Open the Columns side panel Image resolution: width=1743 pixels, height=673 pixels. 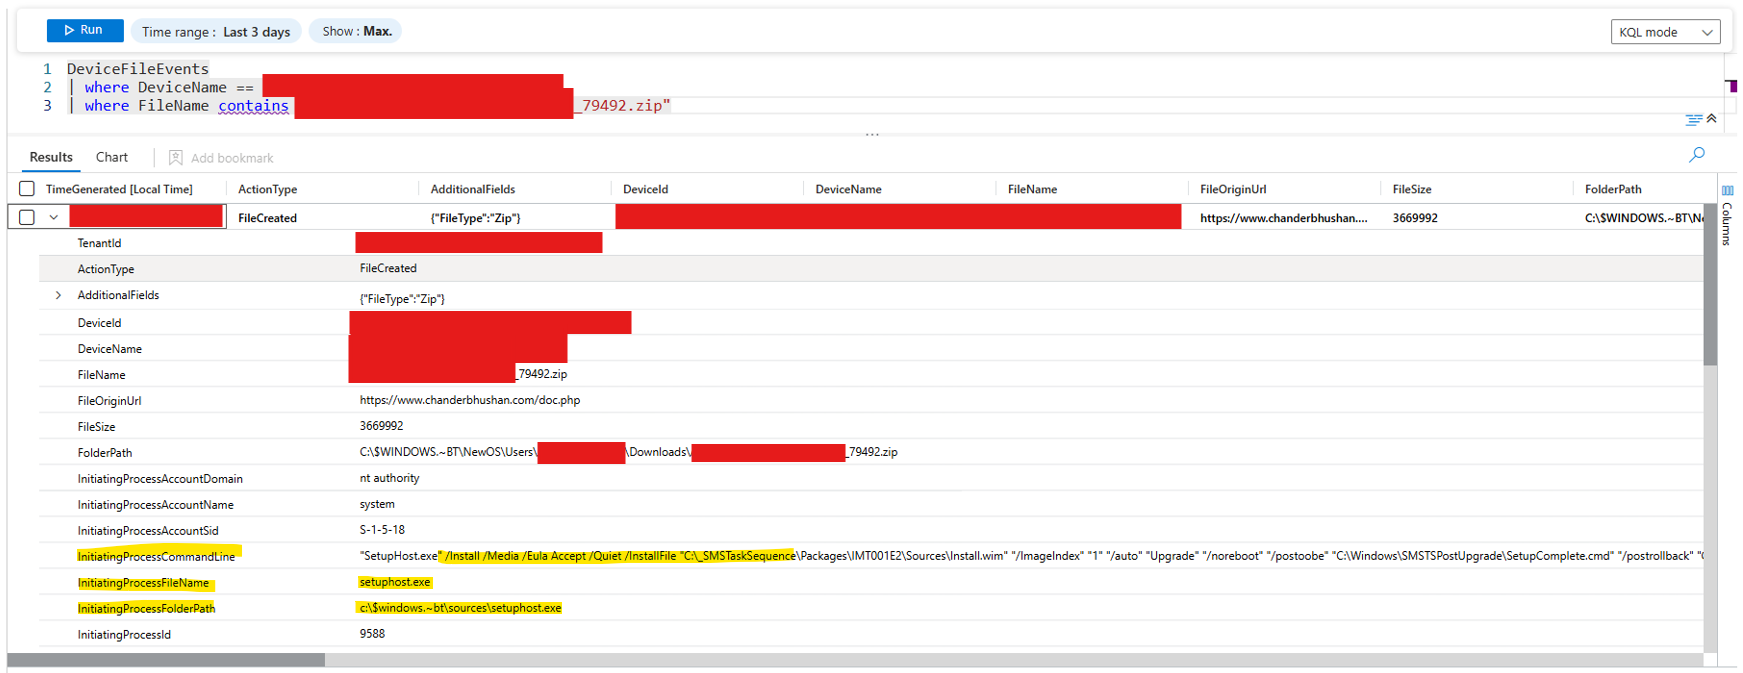(x=1727, y=215)
